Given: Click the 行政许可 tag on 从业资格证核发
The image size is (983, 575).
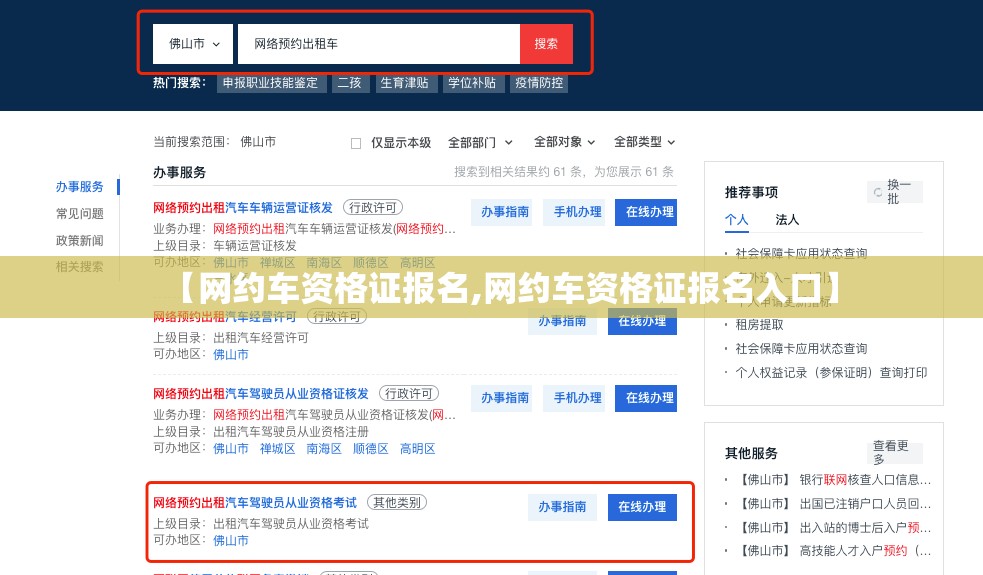Looking at the screenshot, I should pyautogui.click(x=409, y=394).
